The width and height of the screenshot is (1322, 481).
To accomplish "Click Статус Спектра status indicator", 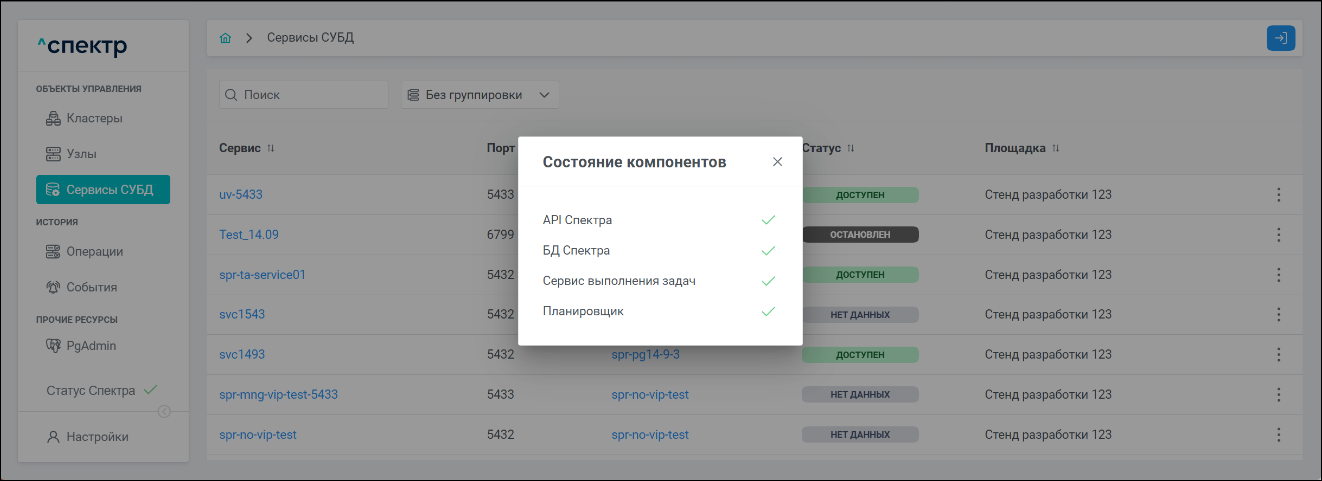I will [100, 390].
